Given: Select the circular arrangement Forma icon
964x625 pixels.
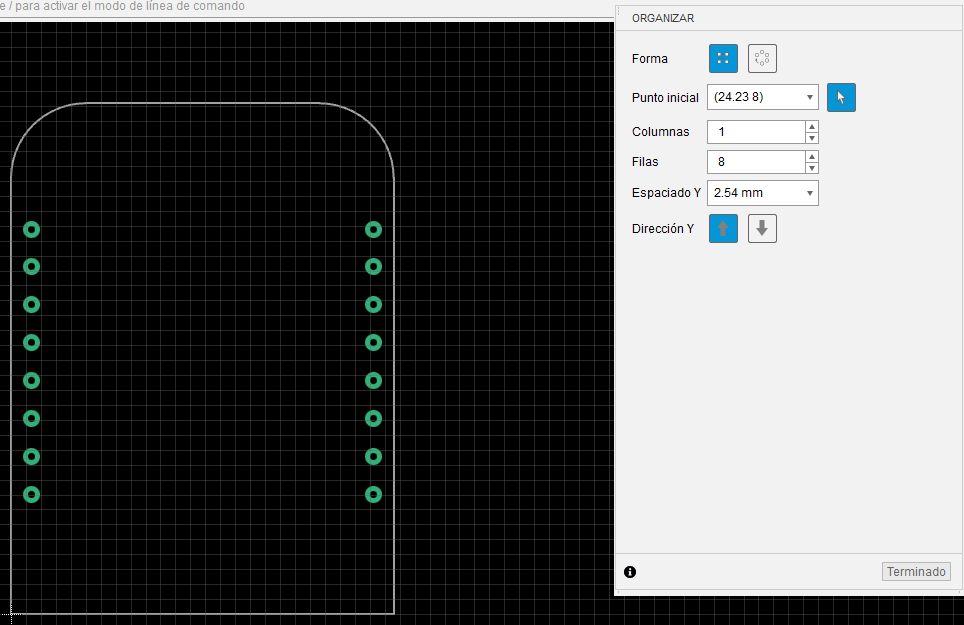Looking at the screenshot, I should pos(762,58).
